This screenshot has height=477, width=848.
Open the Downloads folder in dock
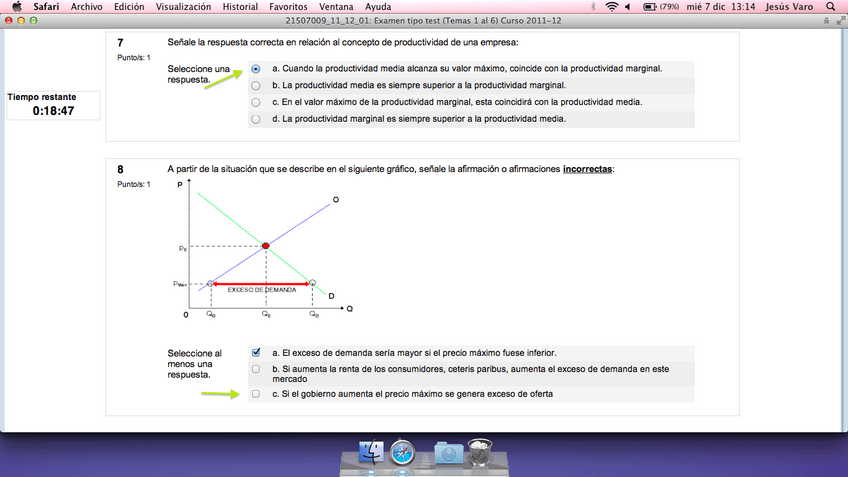tap(447, 453)
